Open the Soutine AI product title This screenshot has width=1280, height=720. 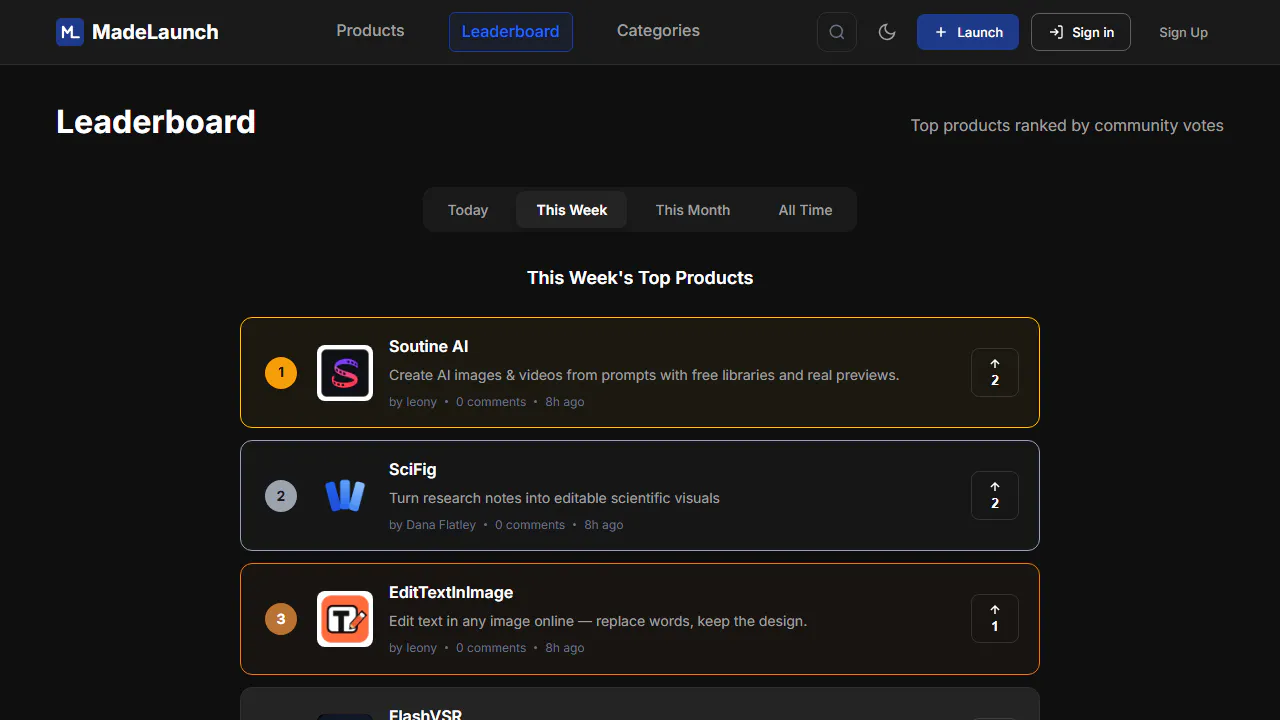pos(429,346)
